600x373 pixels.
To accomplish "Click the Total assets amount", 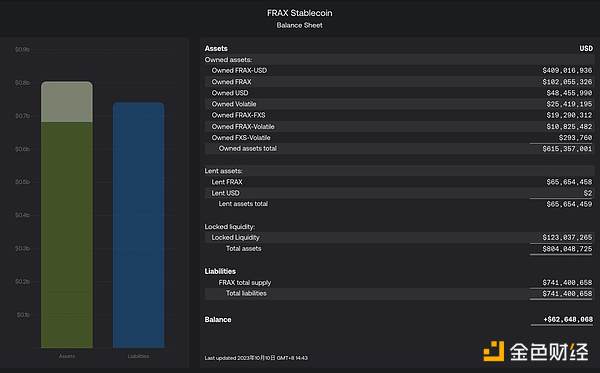I will point(567,249).
